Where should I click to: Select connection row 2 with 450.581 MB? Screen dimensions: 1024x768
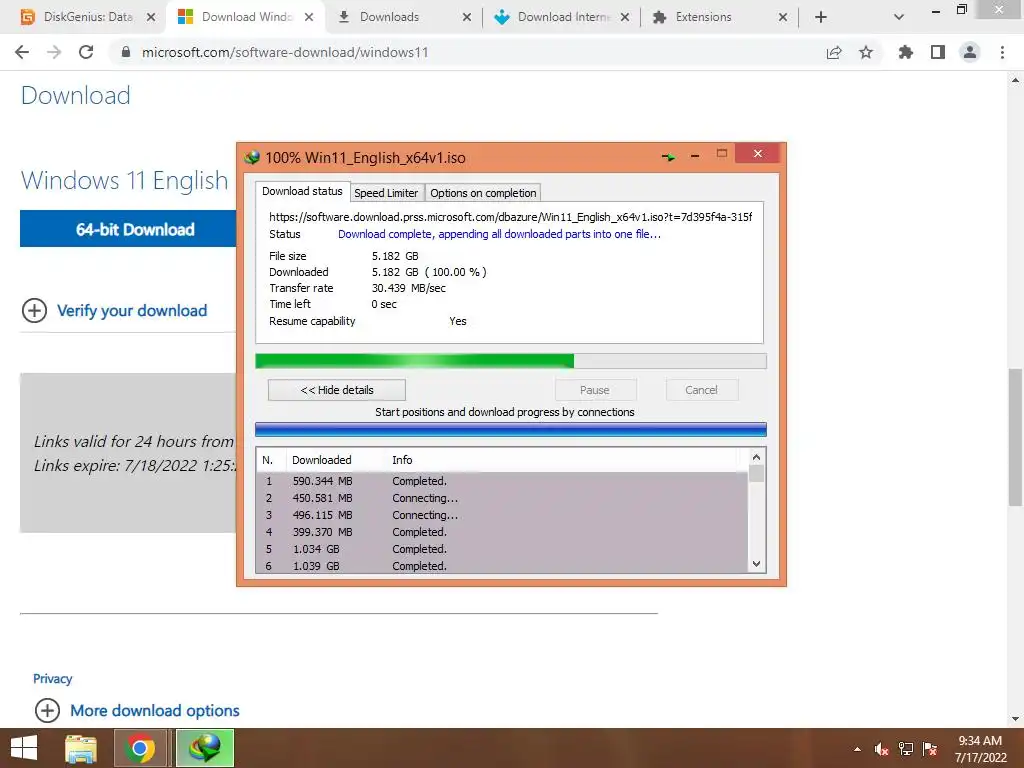pyautogui.click(x=502, y=498)
